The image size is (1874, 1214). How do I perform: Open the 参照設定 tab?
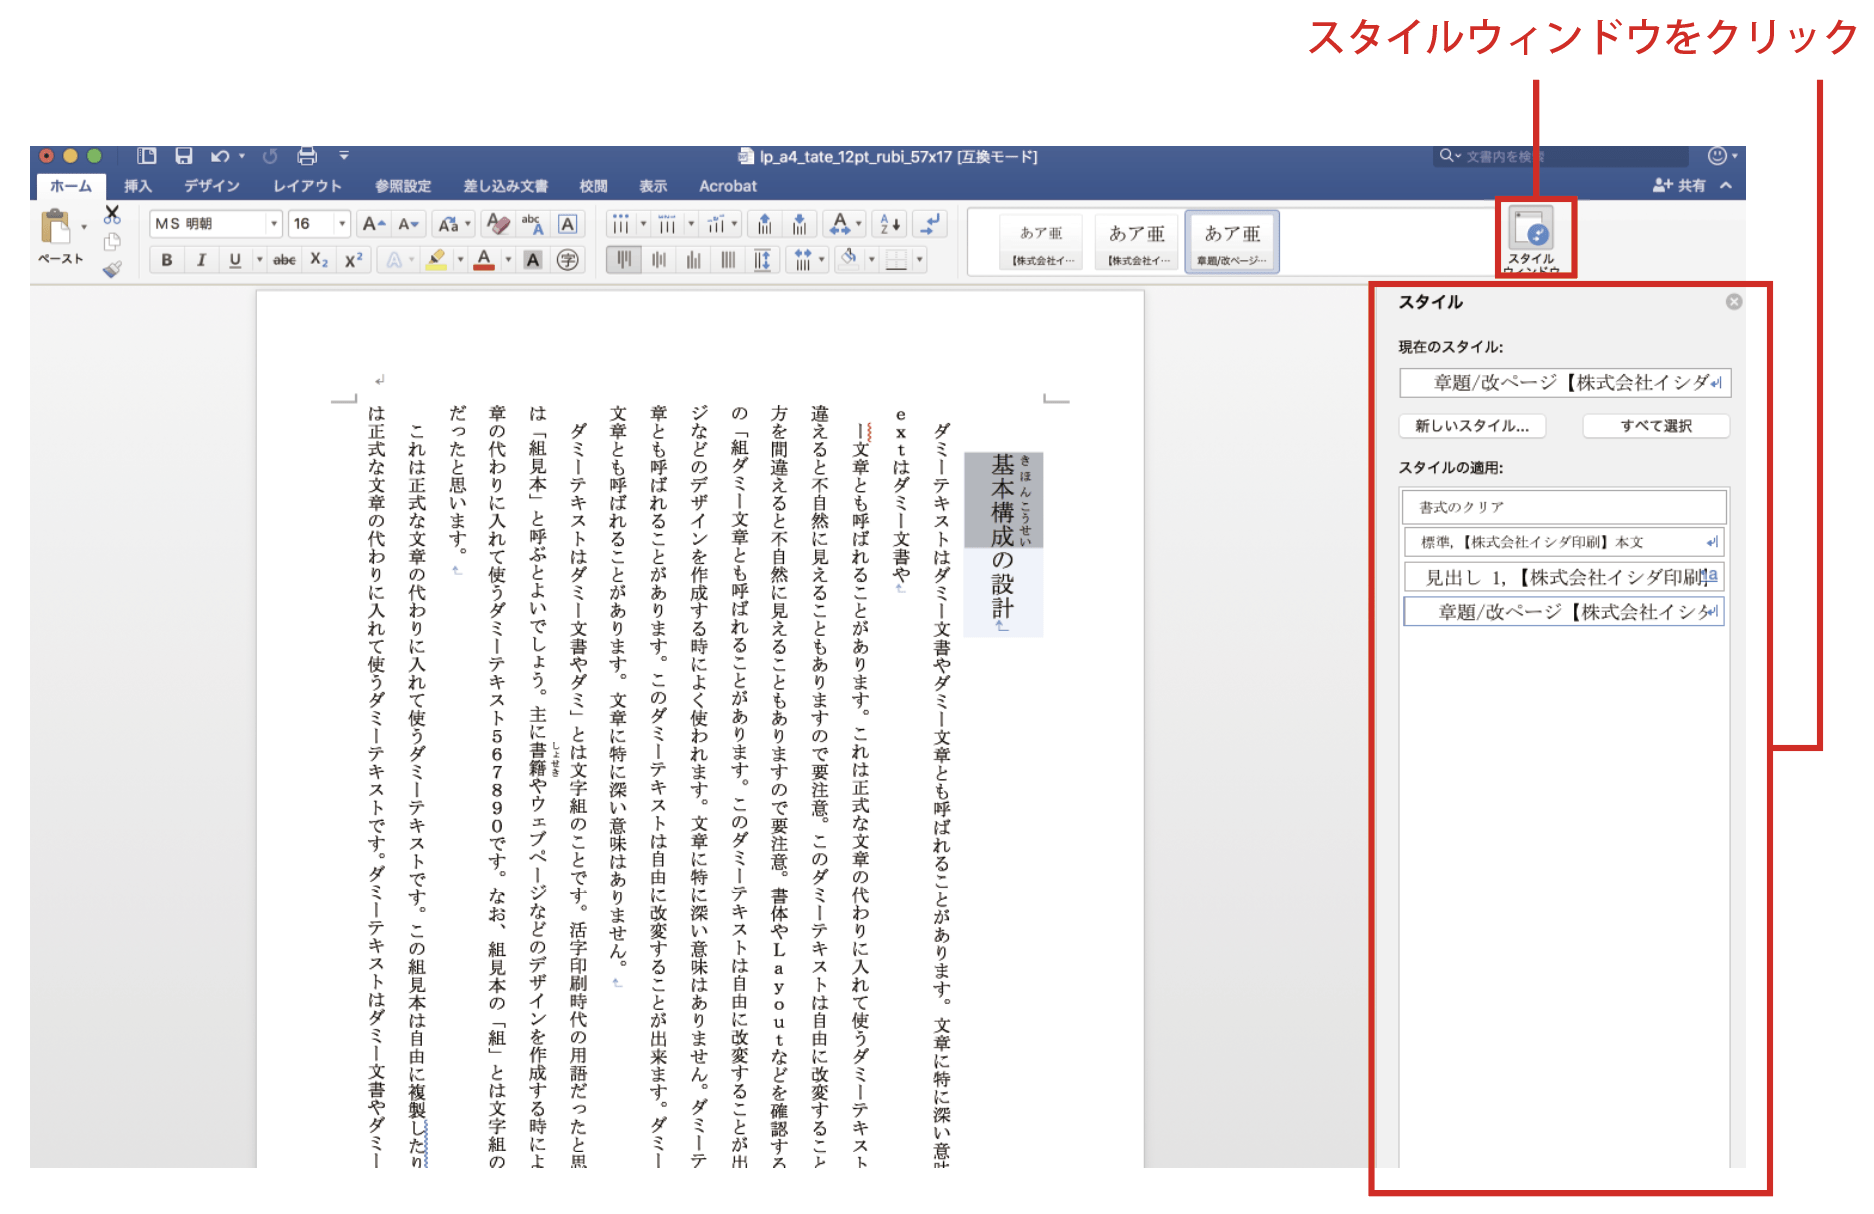tap(403, 186)
